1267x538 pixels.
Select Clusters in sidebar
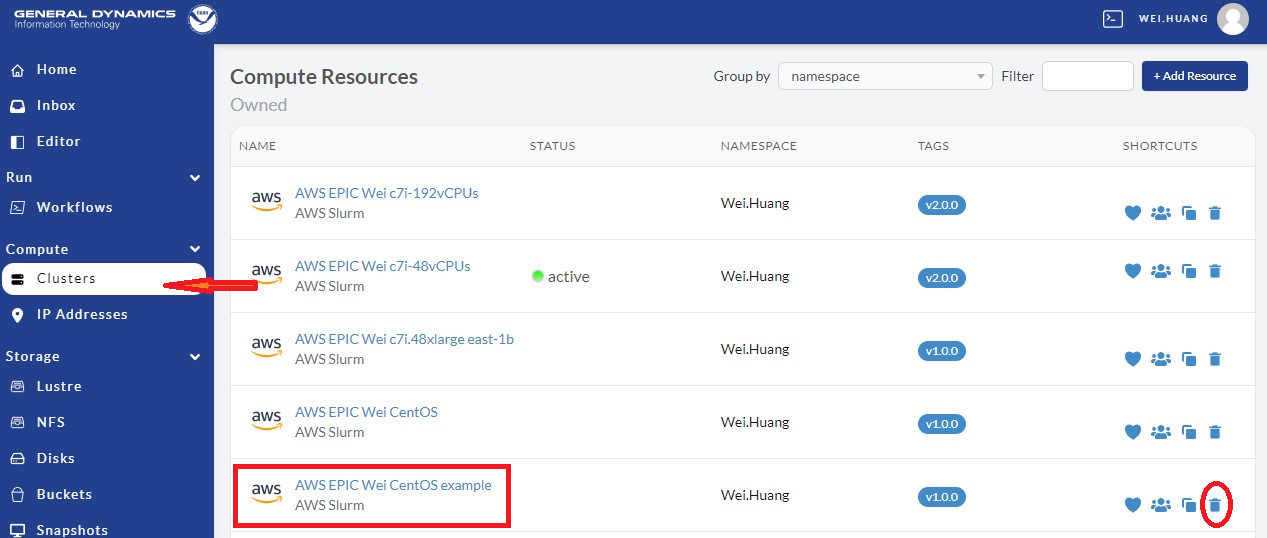(x=103, y=278)
